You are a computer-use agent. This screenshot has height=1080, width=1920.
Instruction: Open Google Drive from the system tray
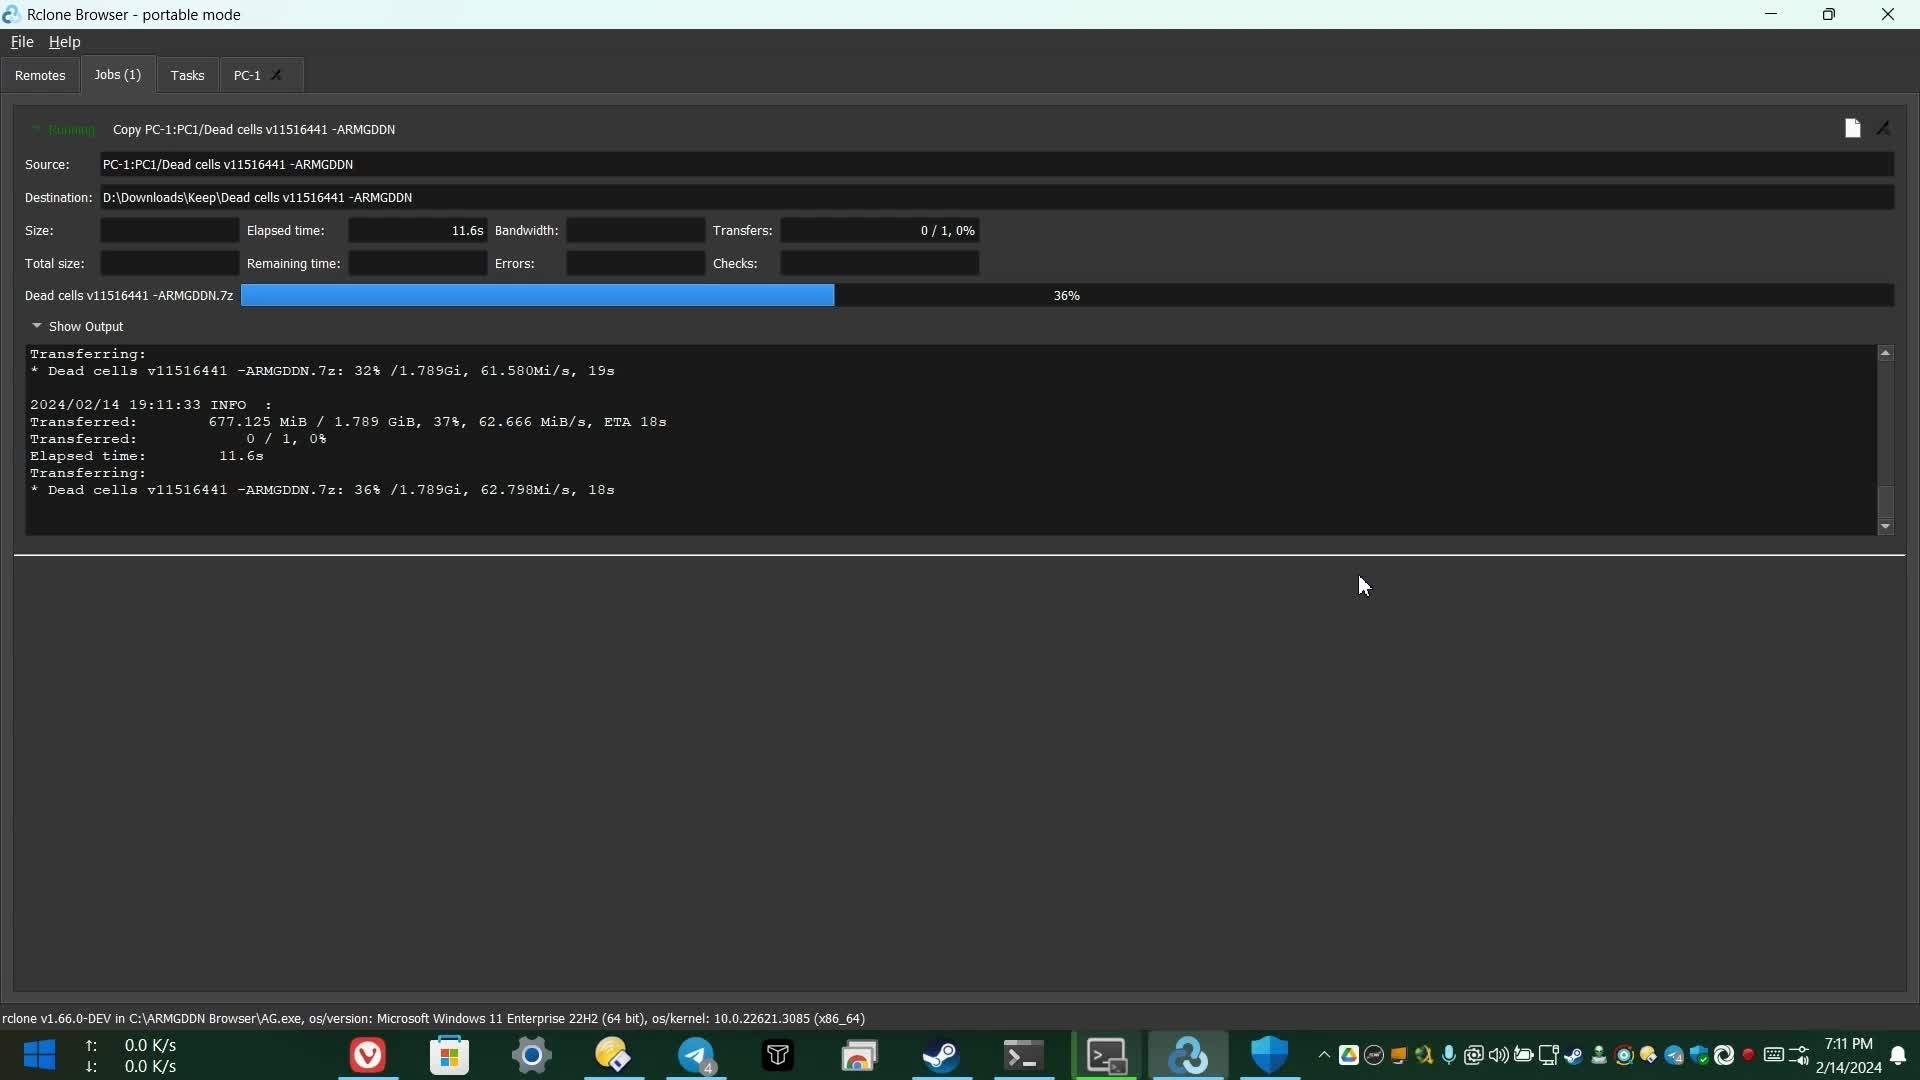pos(1348,1055)
